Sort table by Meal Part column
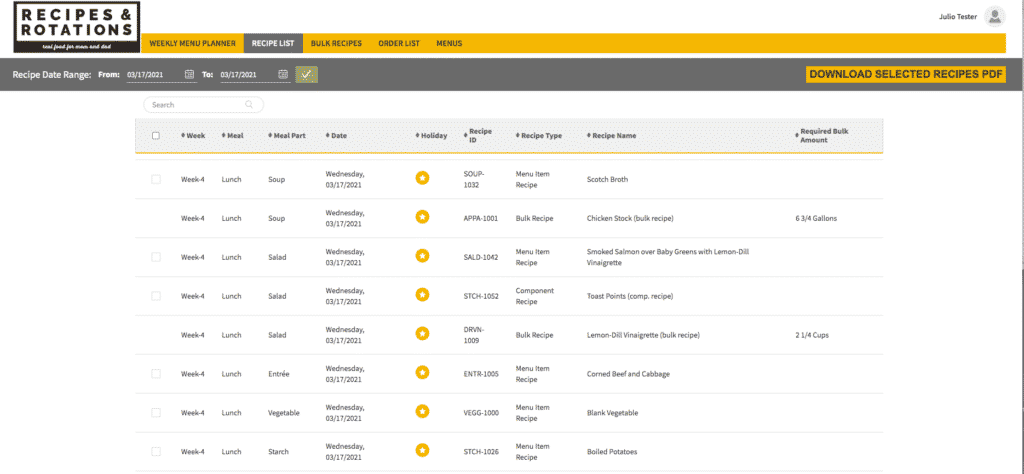 [286, 136]
